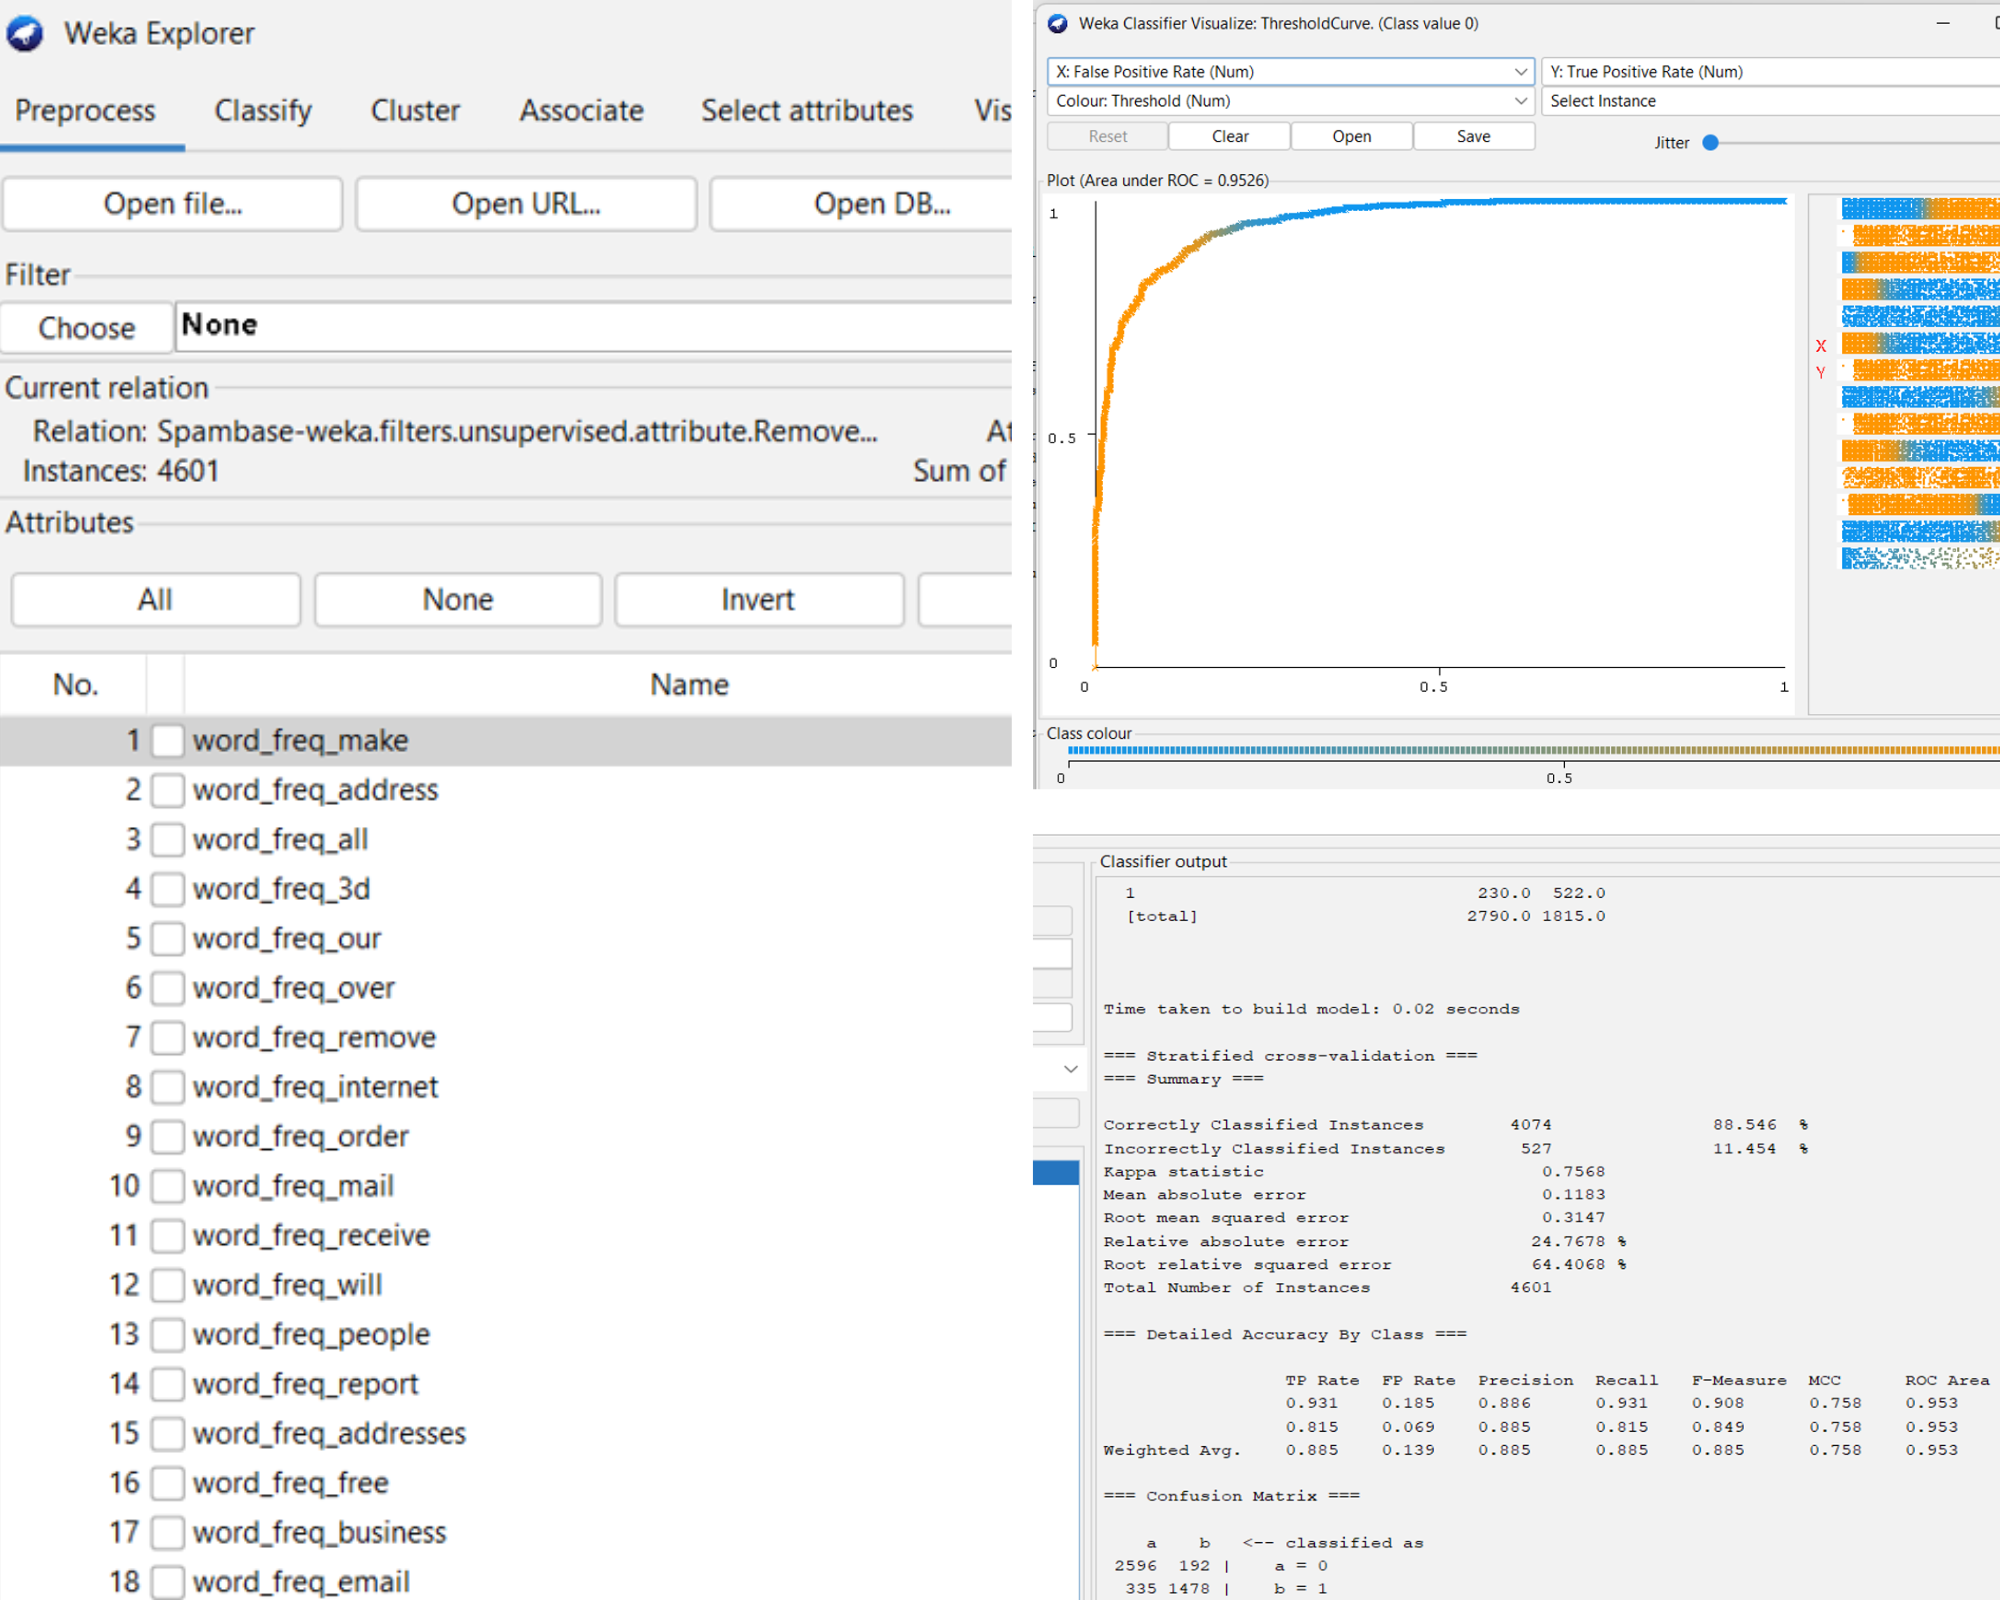This screenshot has height=1600, width=2000.
Task: Click the Filter None text field
Action: pyautogui.click(x=595, y=326)
